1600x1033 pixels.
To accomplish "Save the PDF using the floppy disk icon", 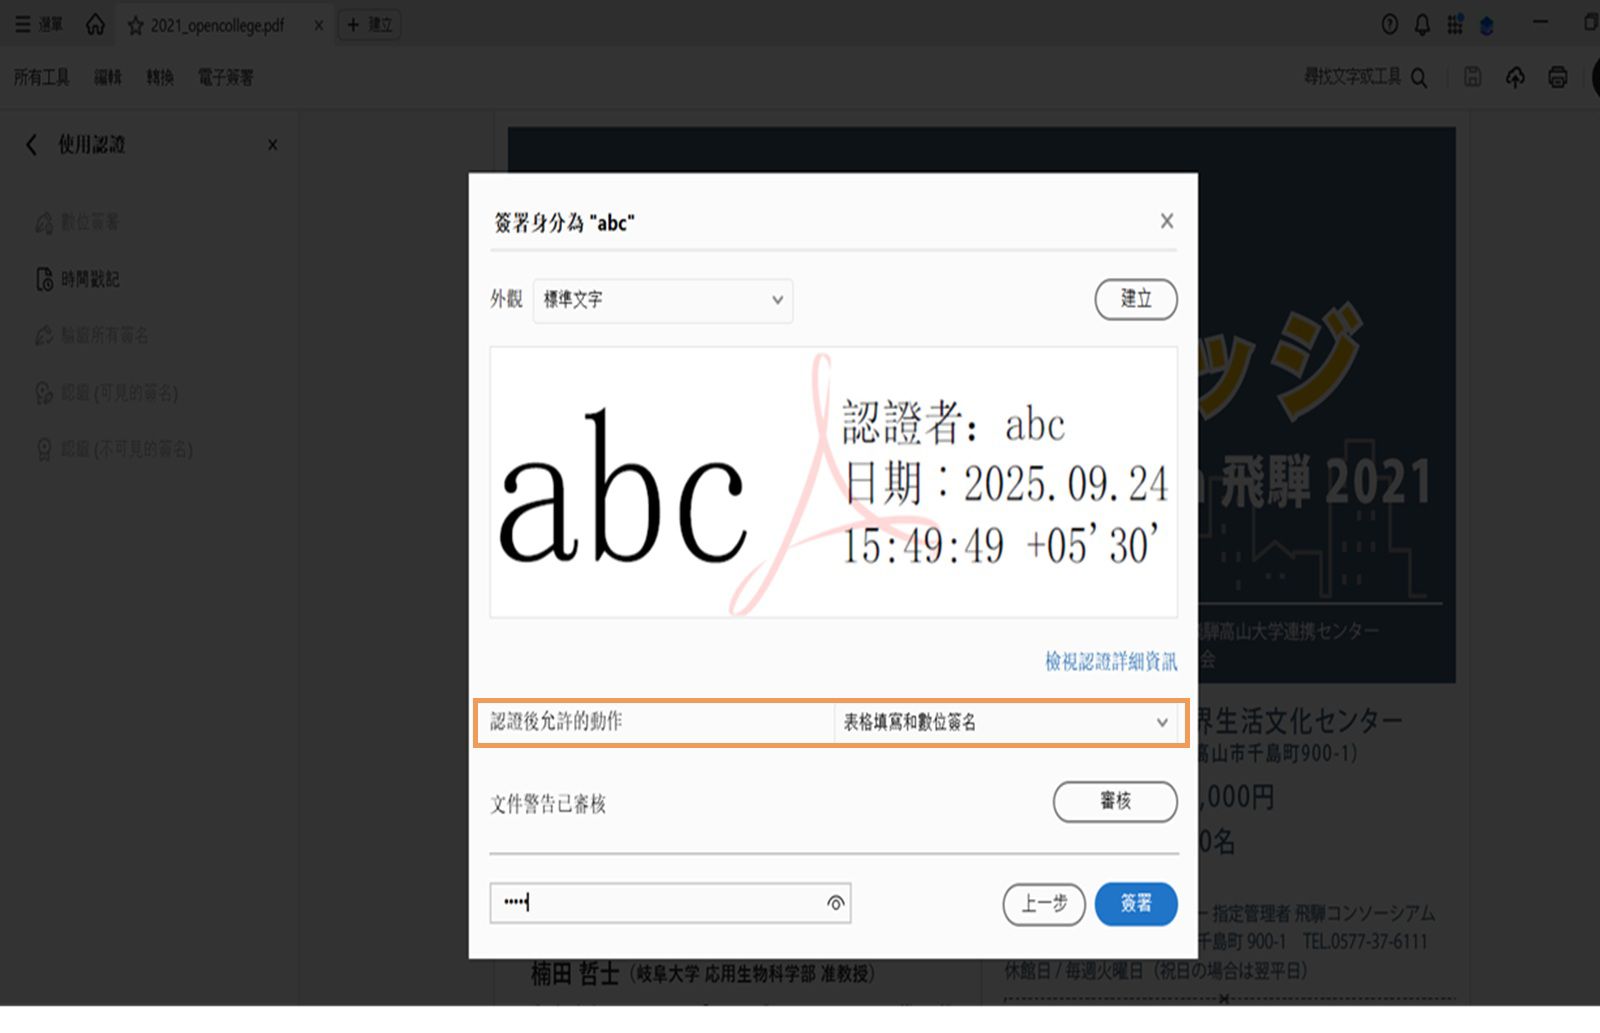I will click(x=1472, y=77).
